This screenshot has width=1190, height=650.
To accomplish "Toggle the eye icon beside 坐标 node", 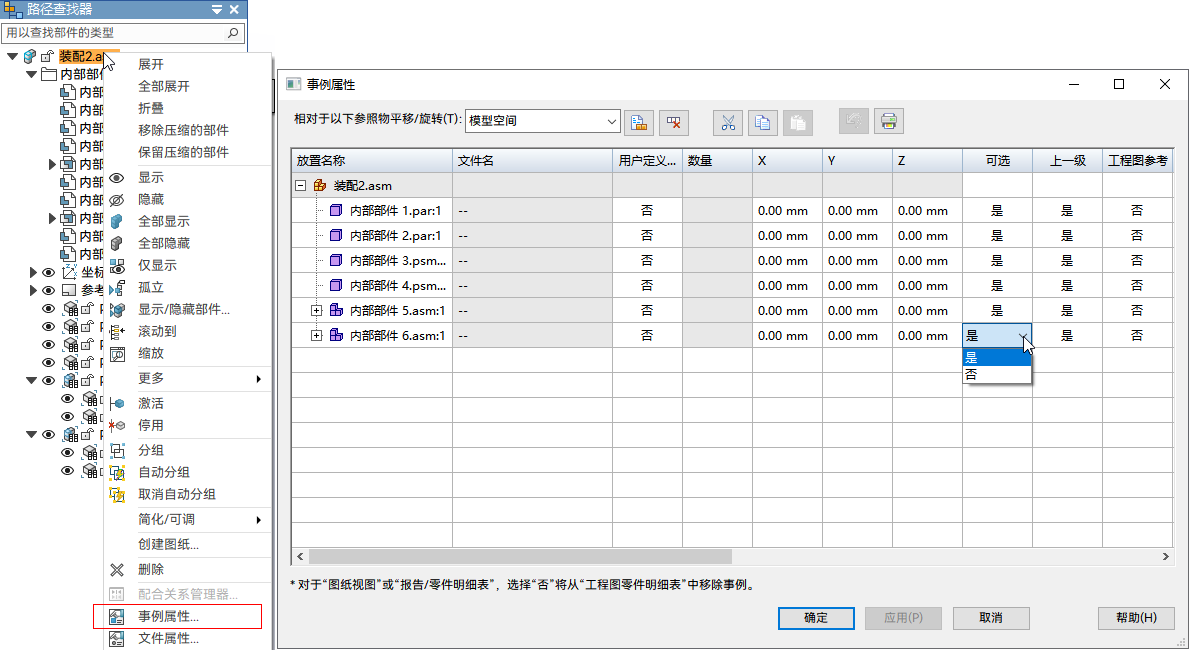I will [x=49, y=272].
